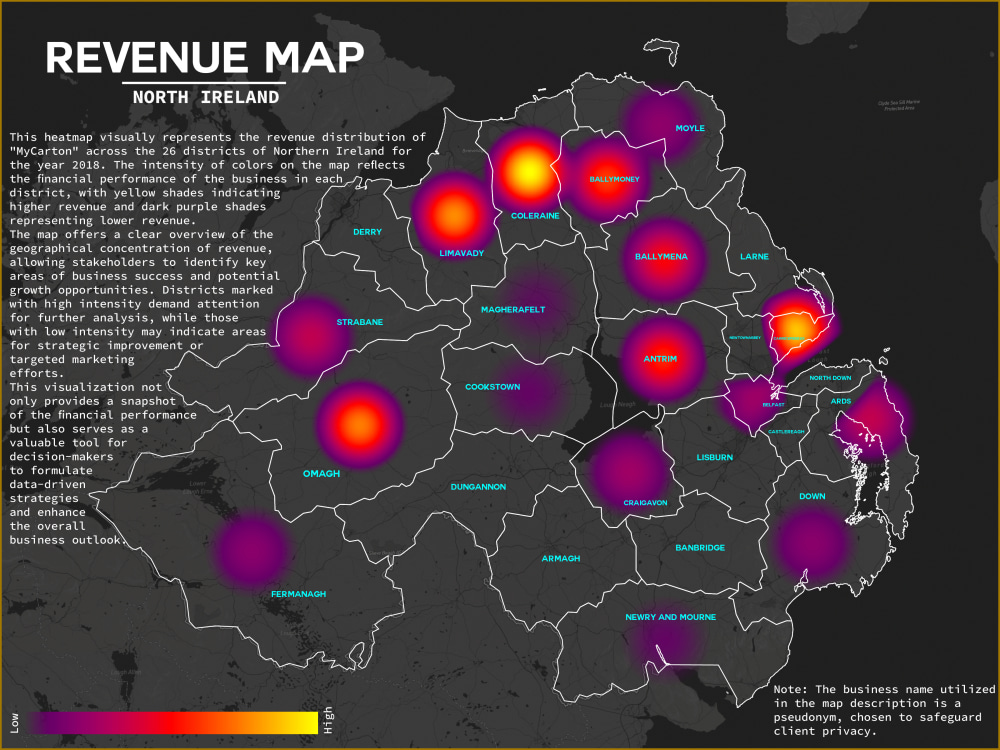Select the FERMANAGH district label
Viewport: 1000px width, 750px height.
297,594
